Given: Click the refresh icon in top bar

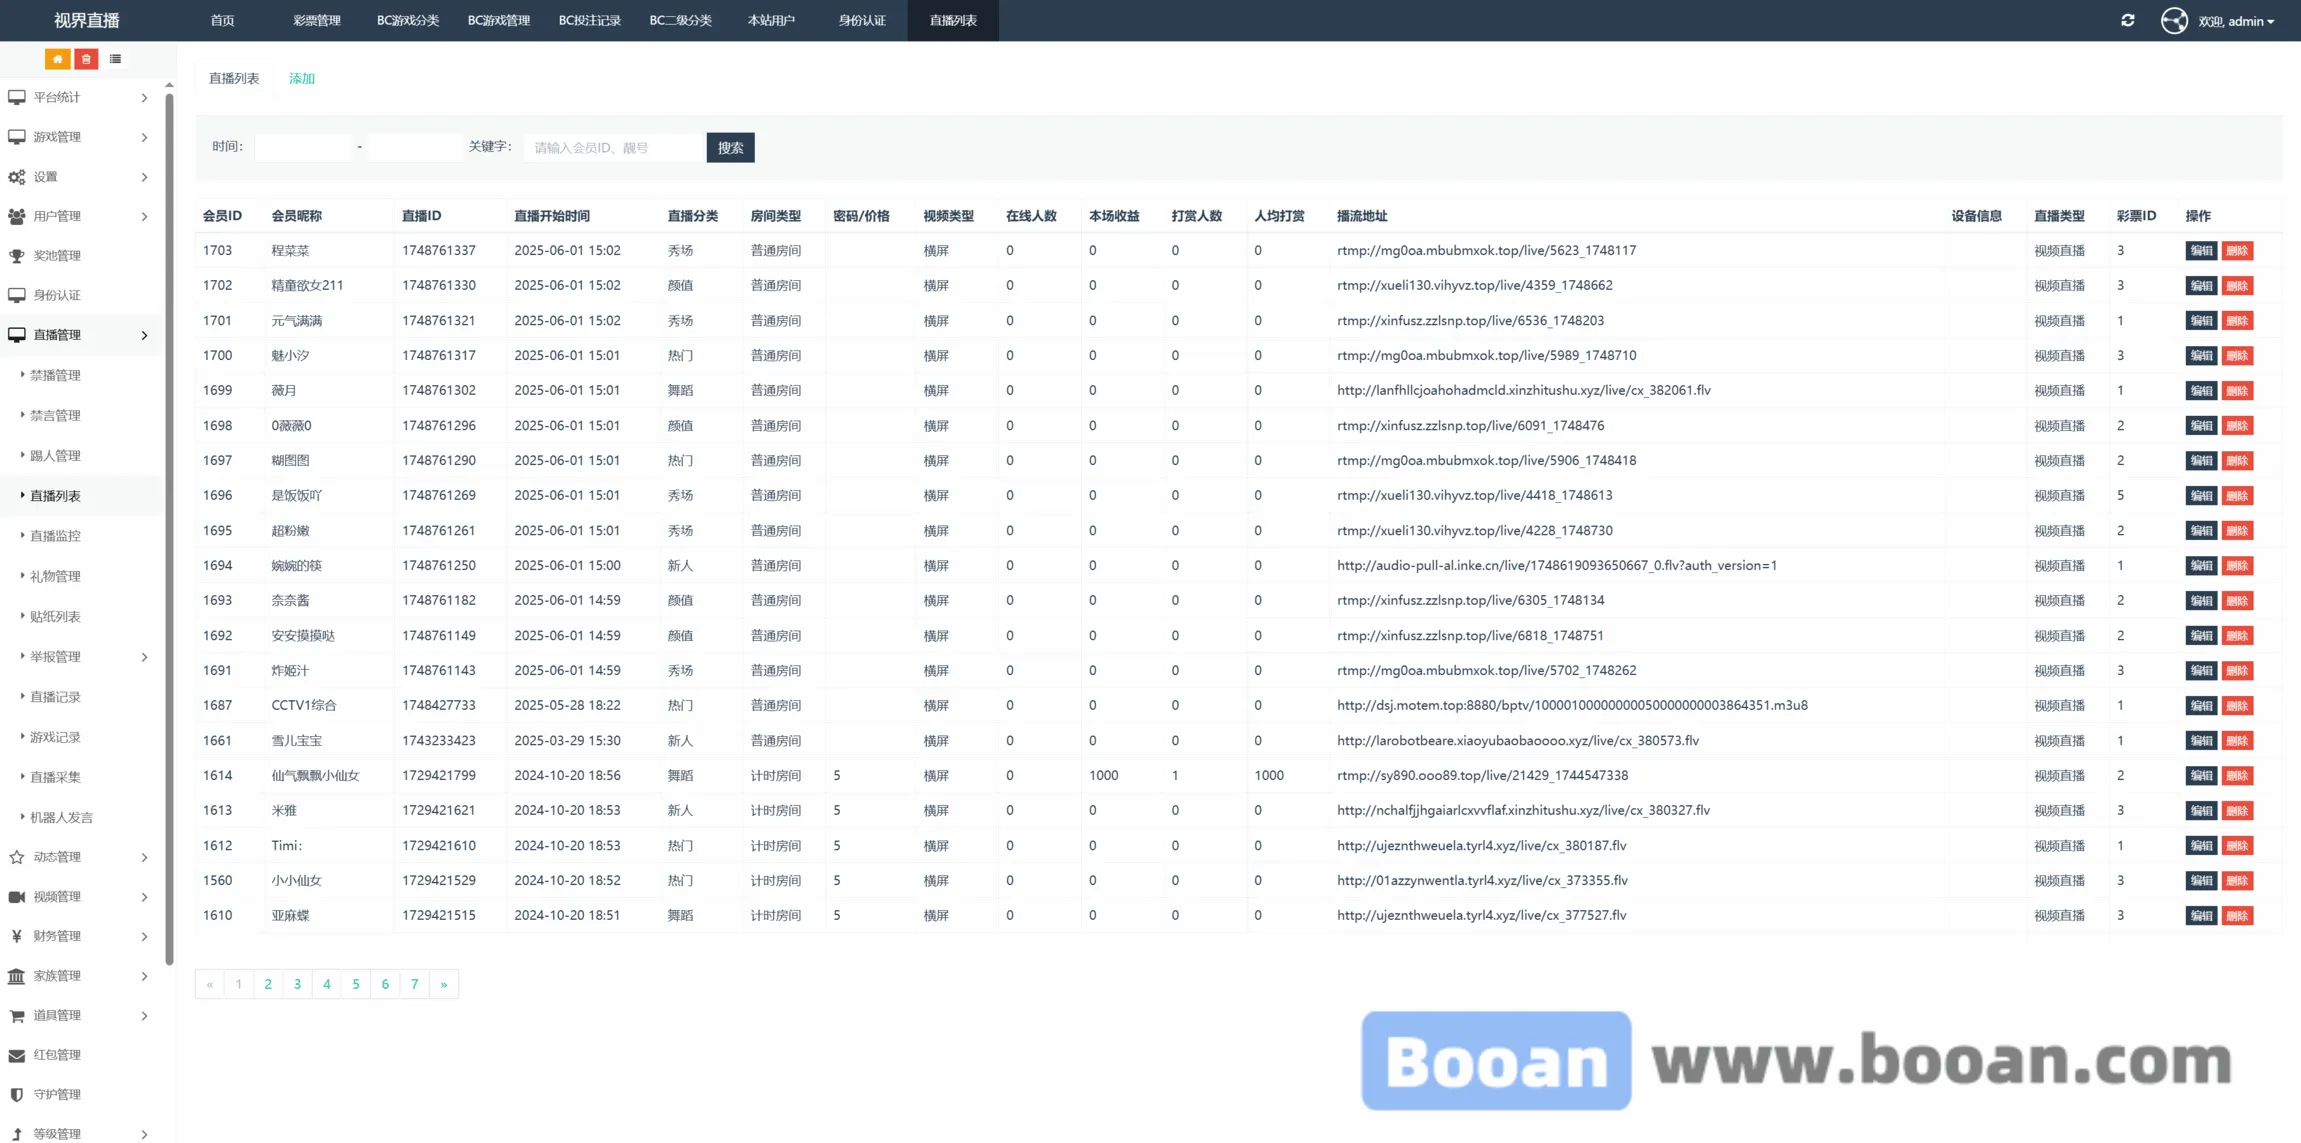Looking at the screenshot, I should point(2127,20).
